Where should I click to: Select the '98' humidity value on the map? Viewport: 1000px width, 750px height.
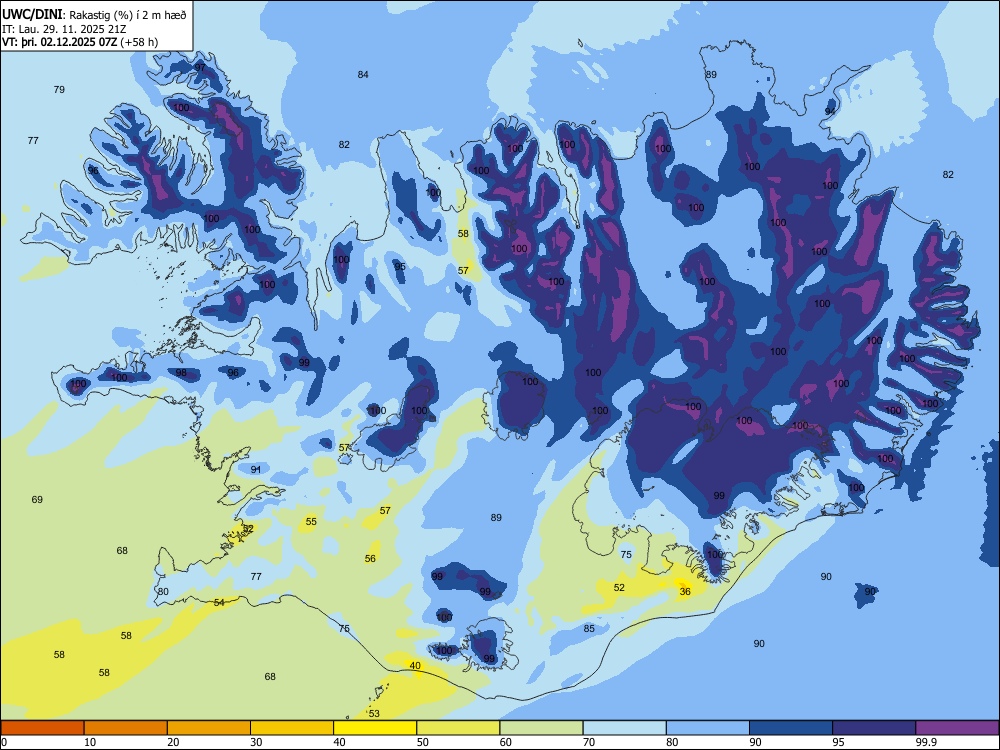pyautogui.click(x=181, y=373)
